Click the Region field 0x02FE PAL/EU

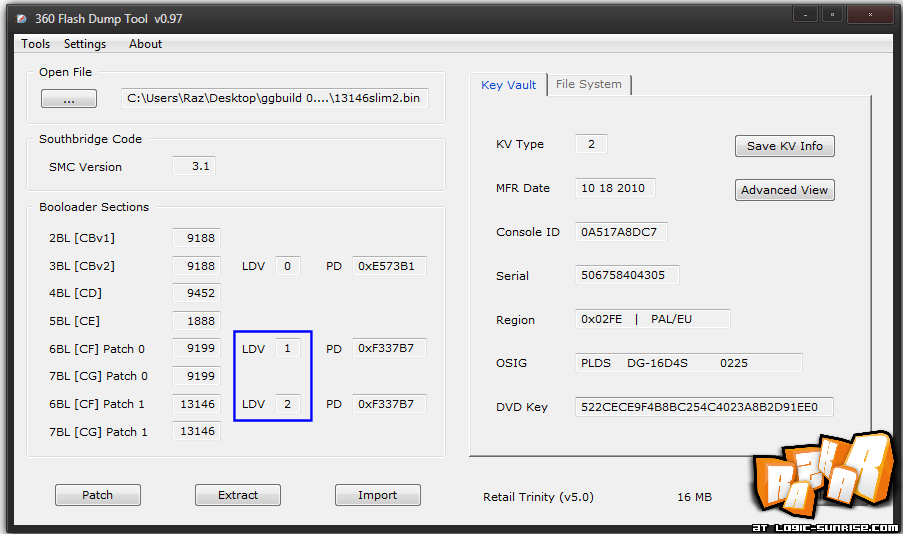(652, 319)
